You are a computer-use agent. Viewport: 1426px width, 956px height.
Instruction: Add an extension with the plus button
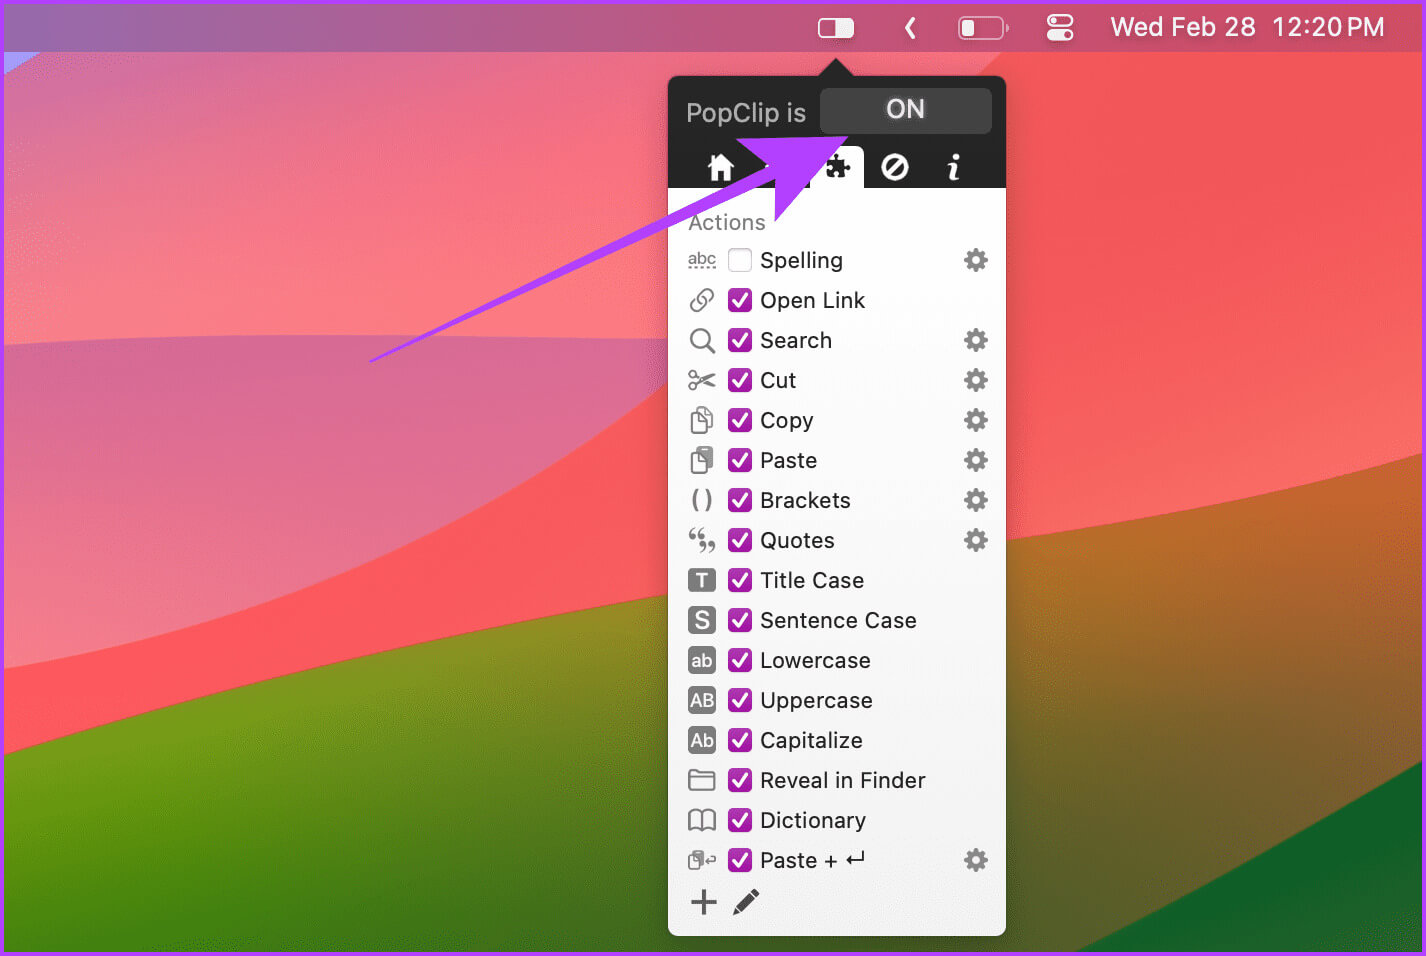click(704, 902)
